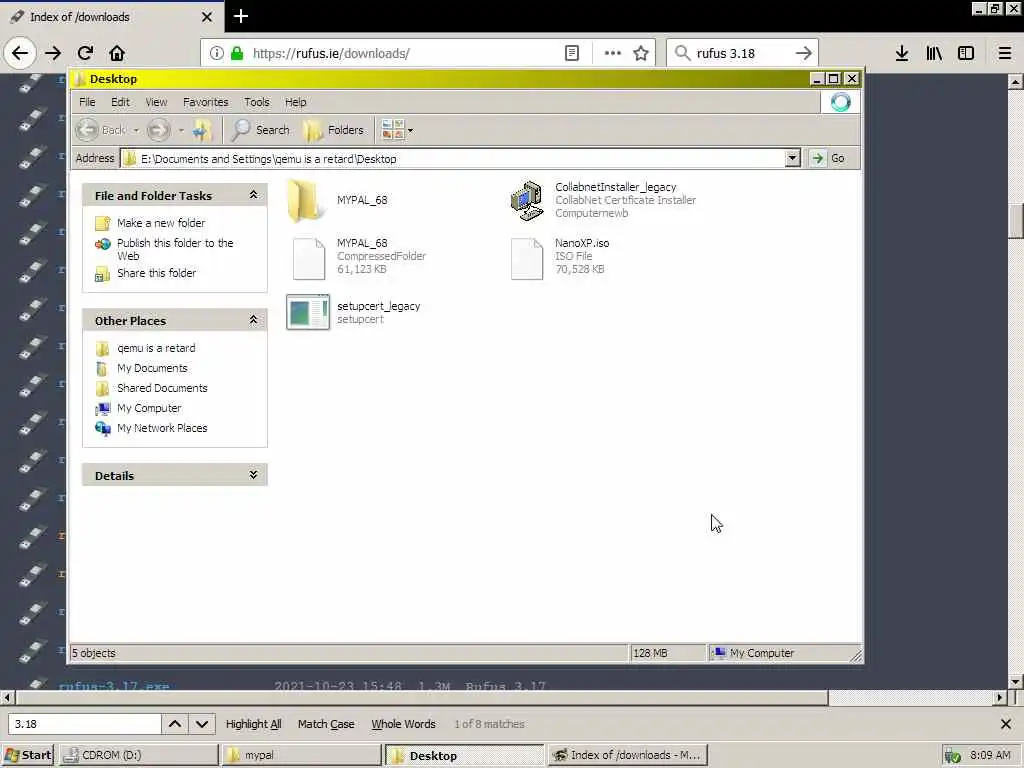Reload the rufus.ie page
Image resolution: width=1024 pixels, height=768 pixels.
pyautogui.click(x=85, y=53)
